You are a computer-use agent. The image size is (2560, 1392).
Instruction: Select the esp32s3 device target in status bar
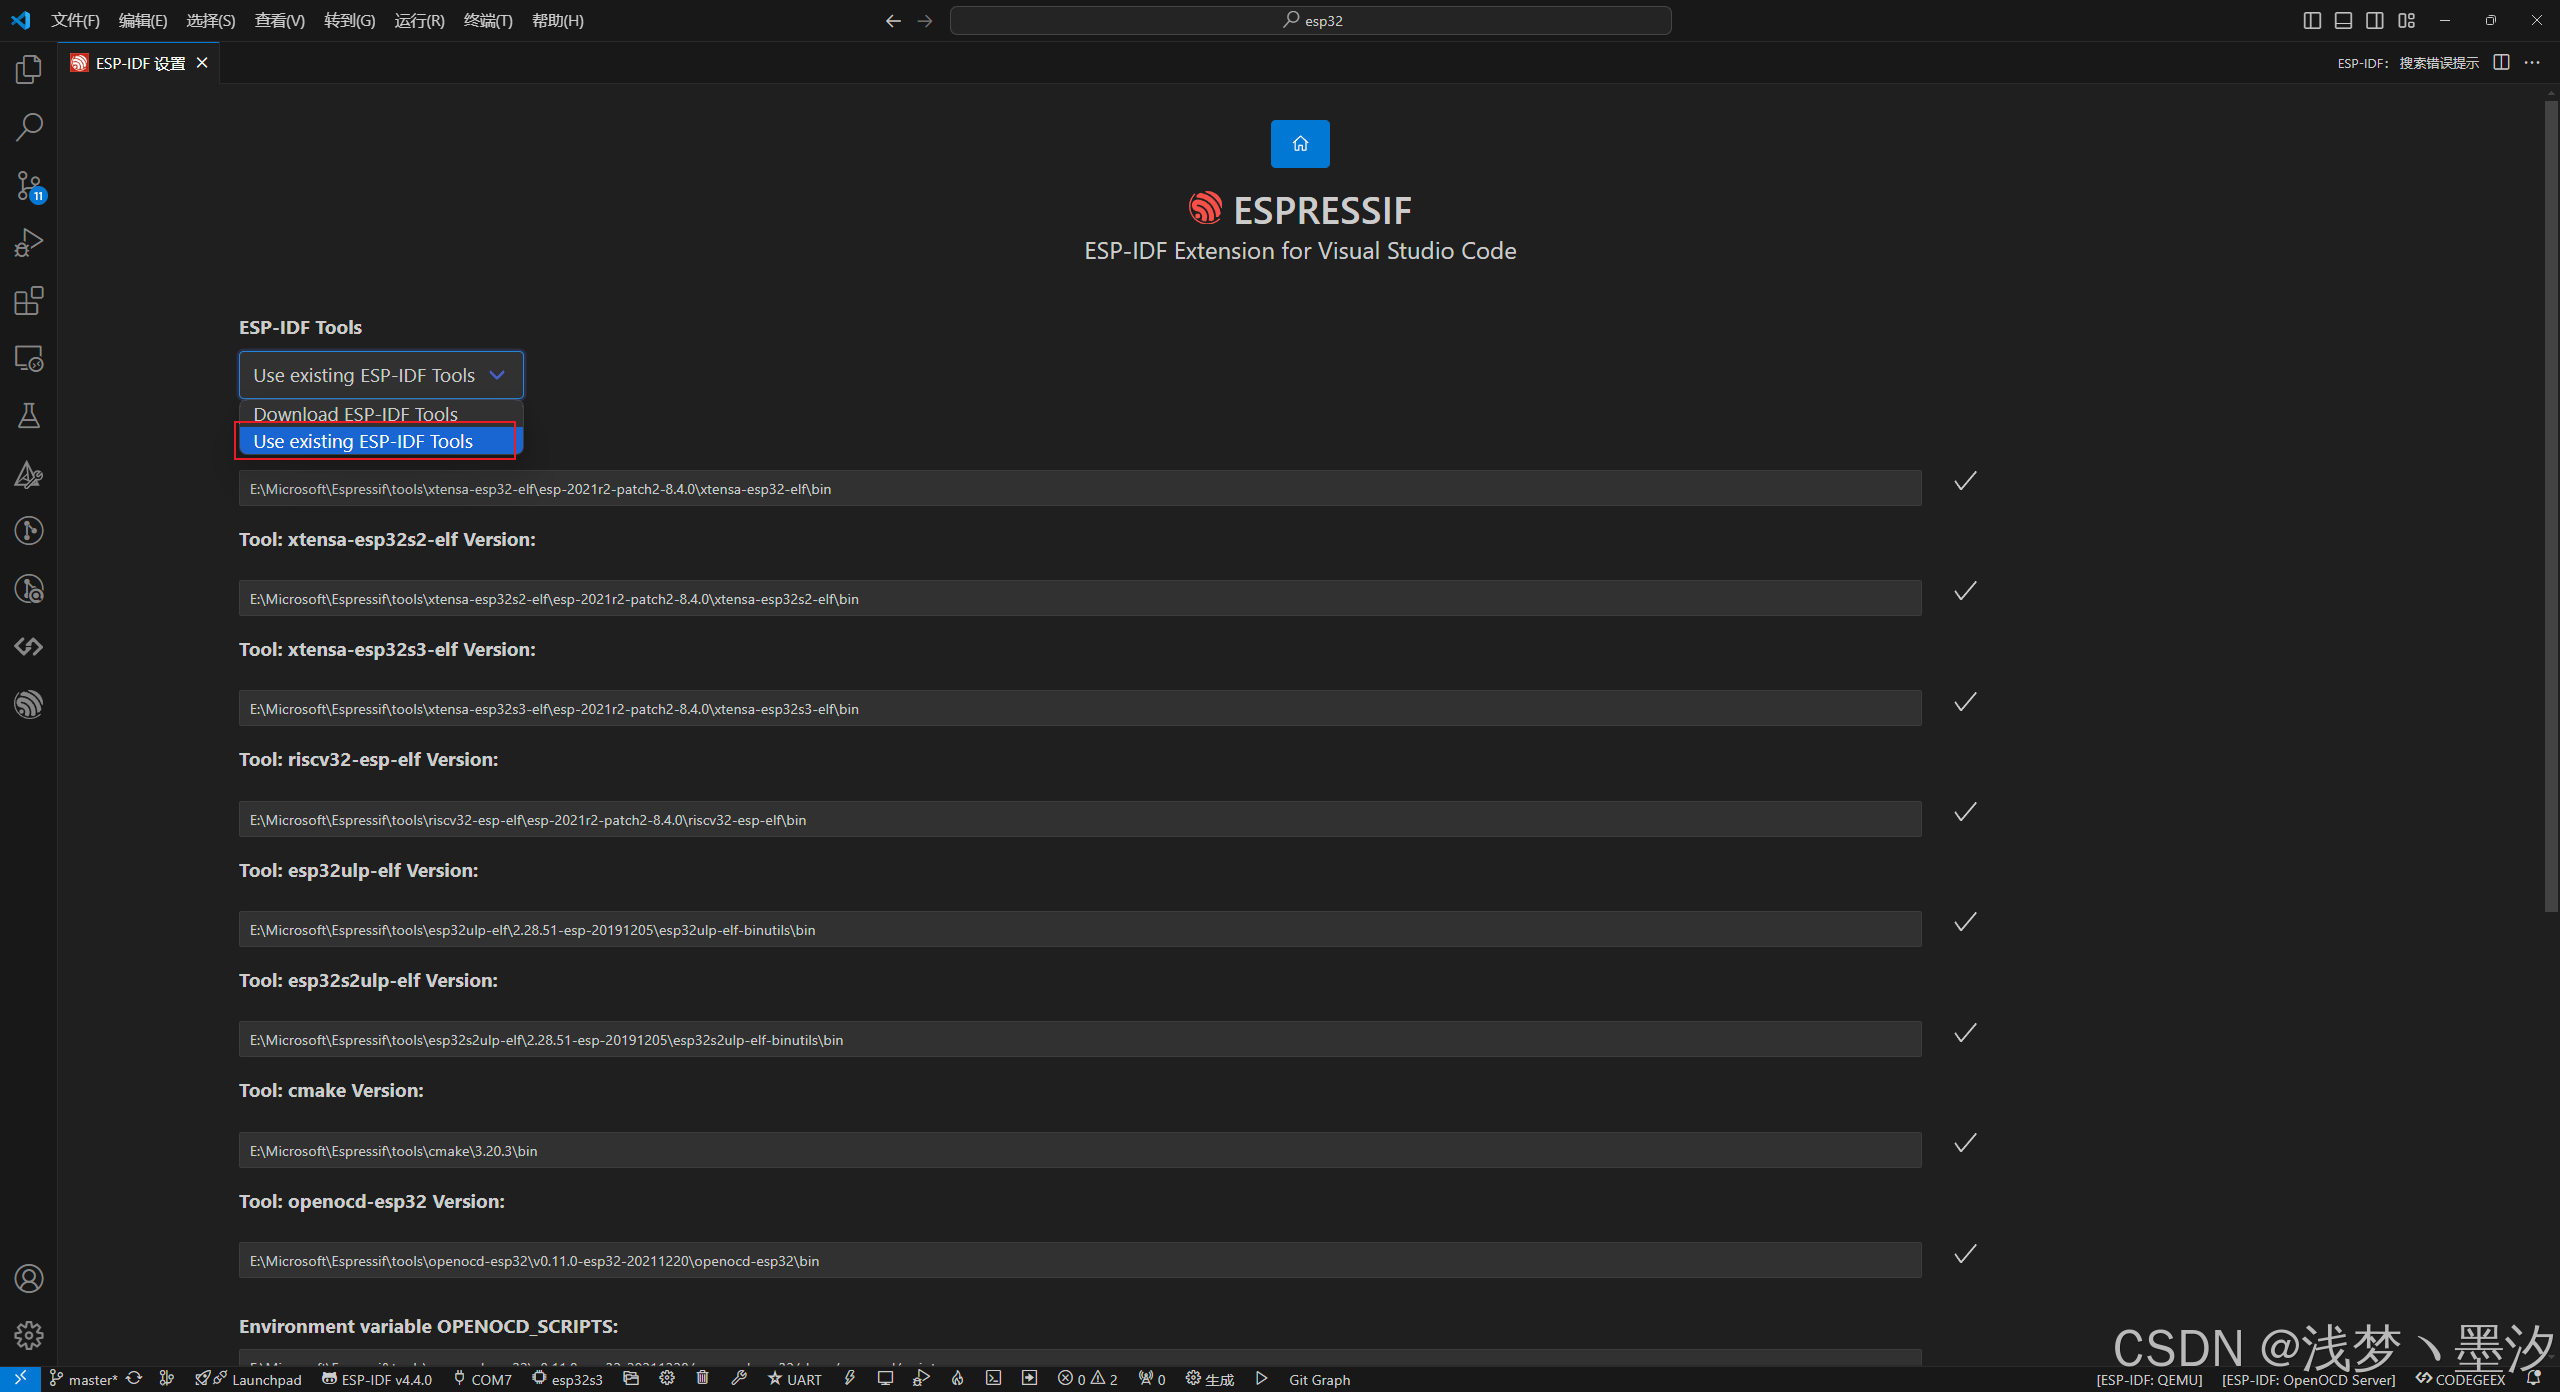tap(567, 1379)
